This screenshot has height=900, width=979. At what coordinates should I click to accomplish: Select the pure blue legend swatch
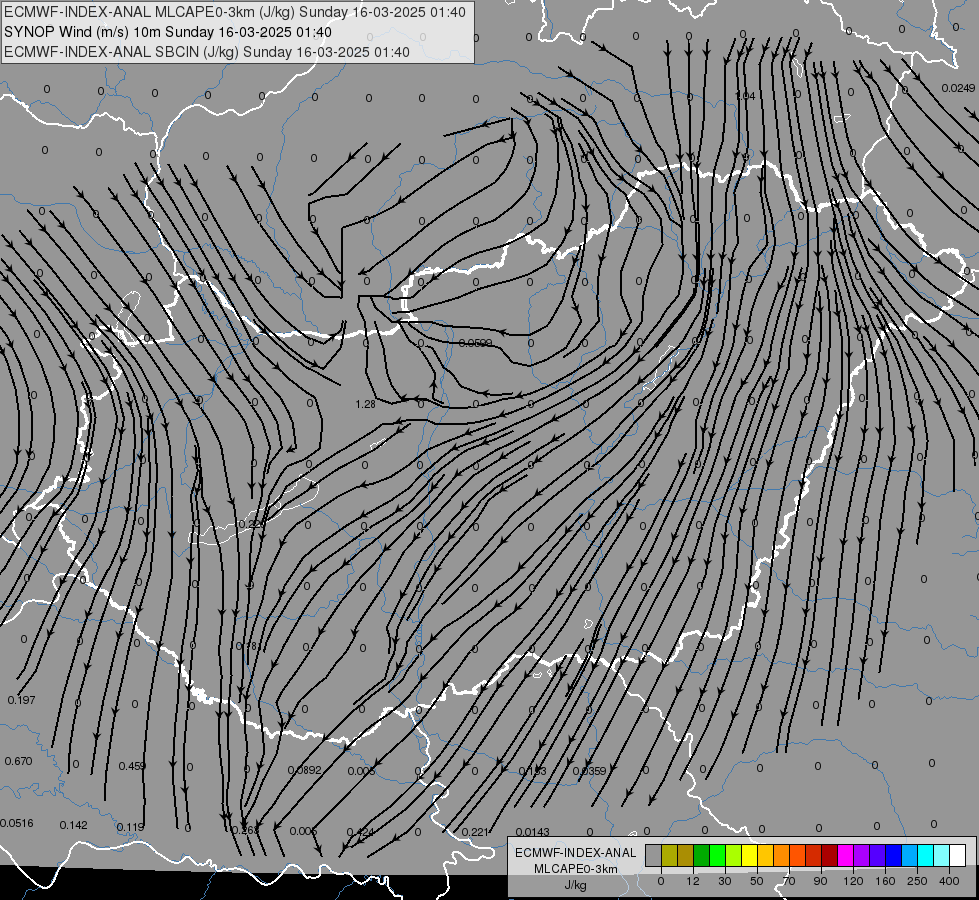coord(894,855)
